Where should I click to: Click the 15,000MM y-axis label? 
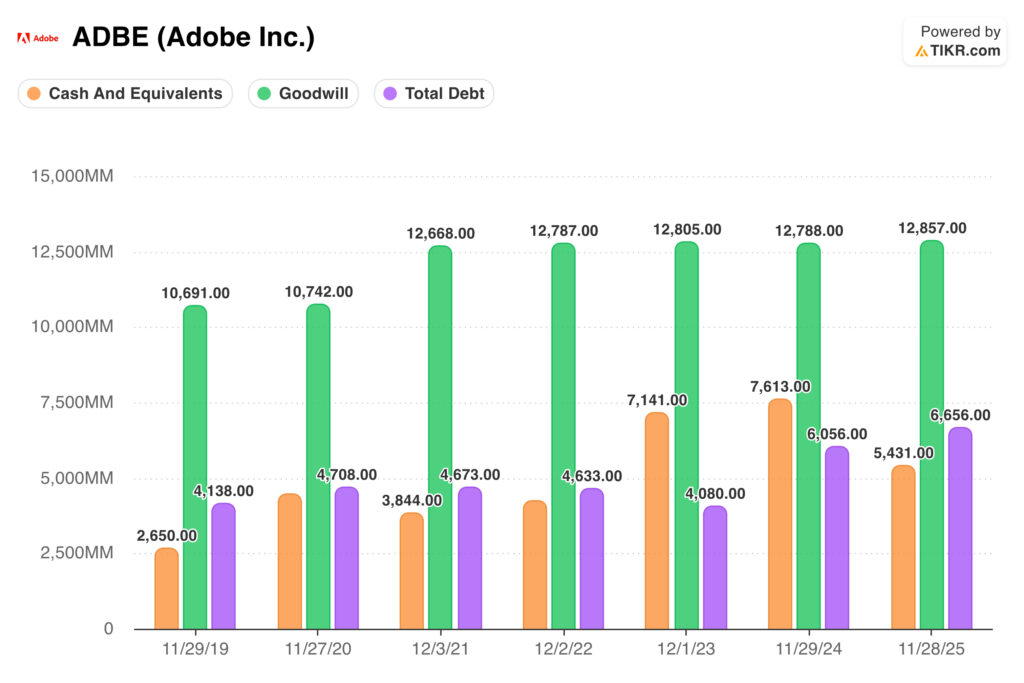pos(73,176)
